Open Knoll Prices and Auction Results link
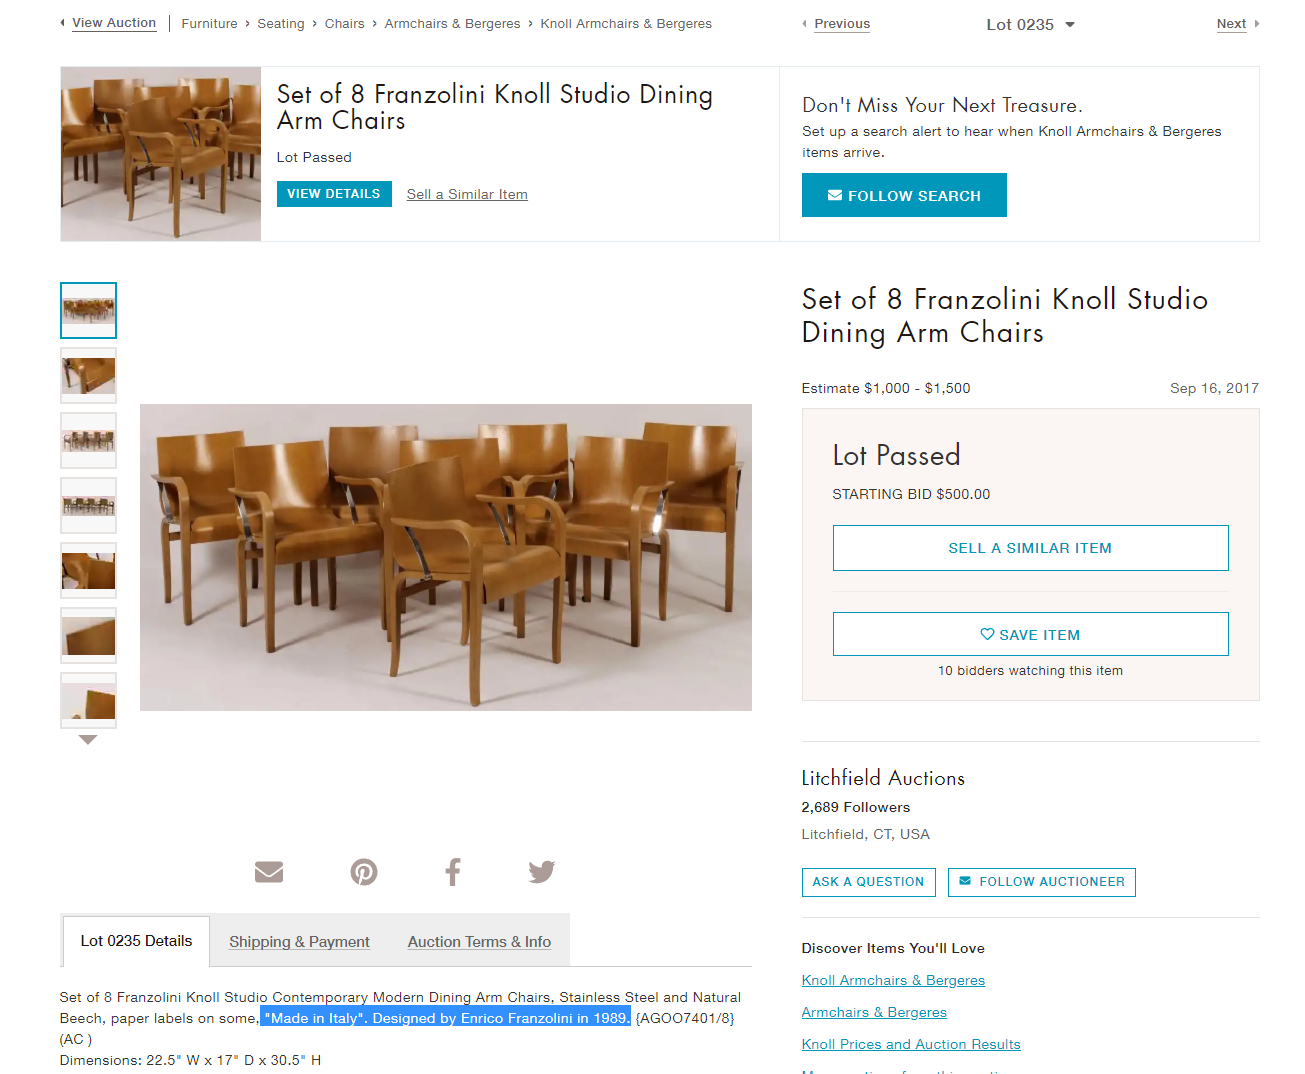Image resolution: width=1305 pixels, height=1074 pixels. [x=911, y=1044]
